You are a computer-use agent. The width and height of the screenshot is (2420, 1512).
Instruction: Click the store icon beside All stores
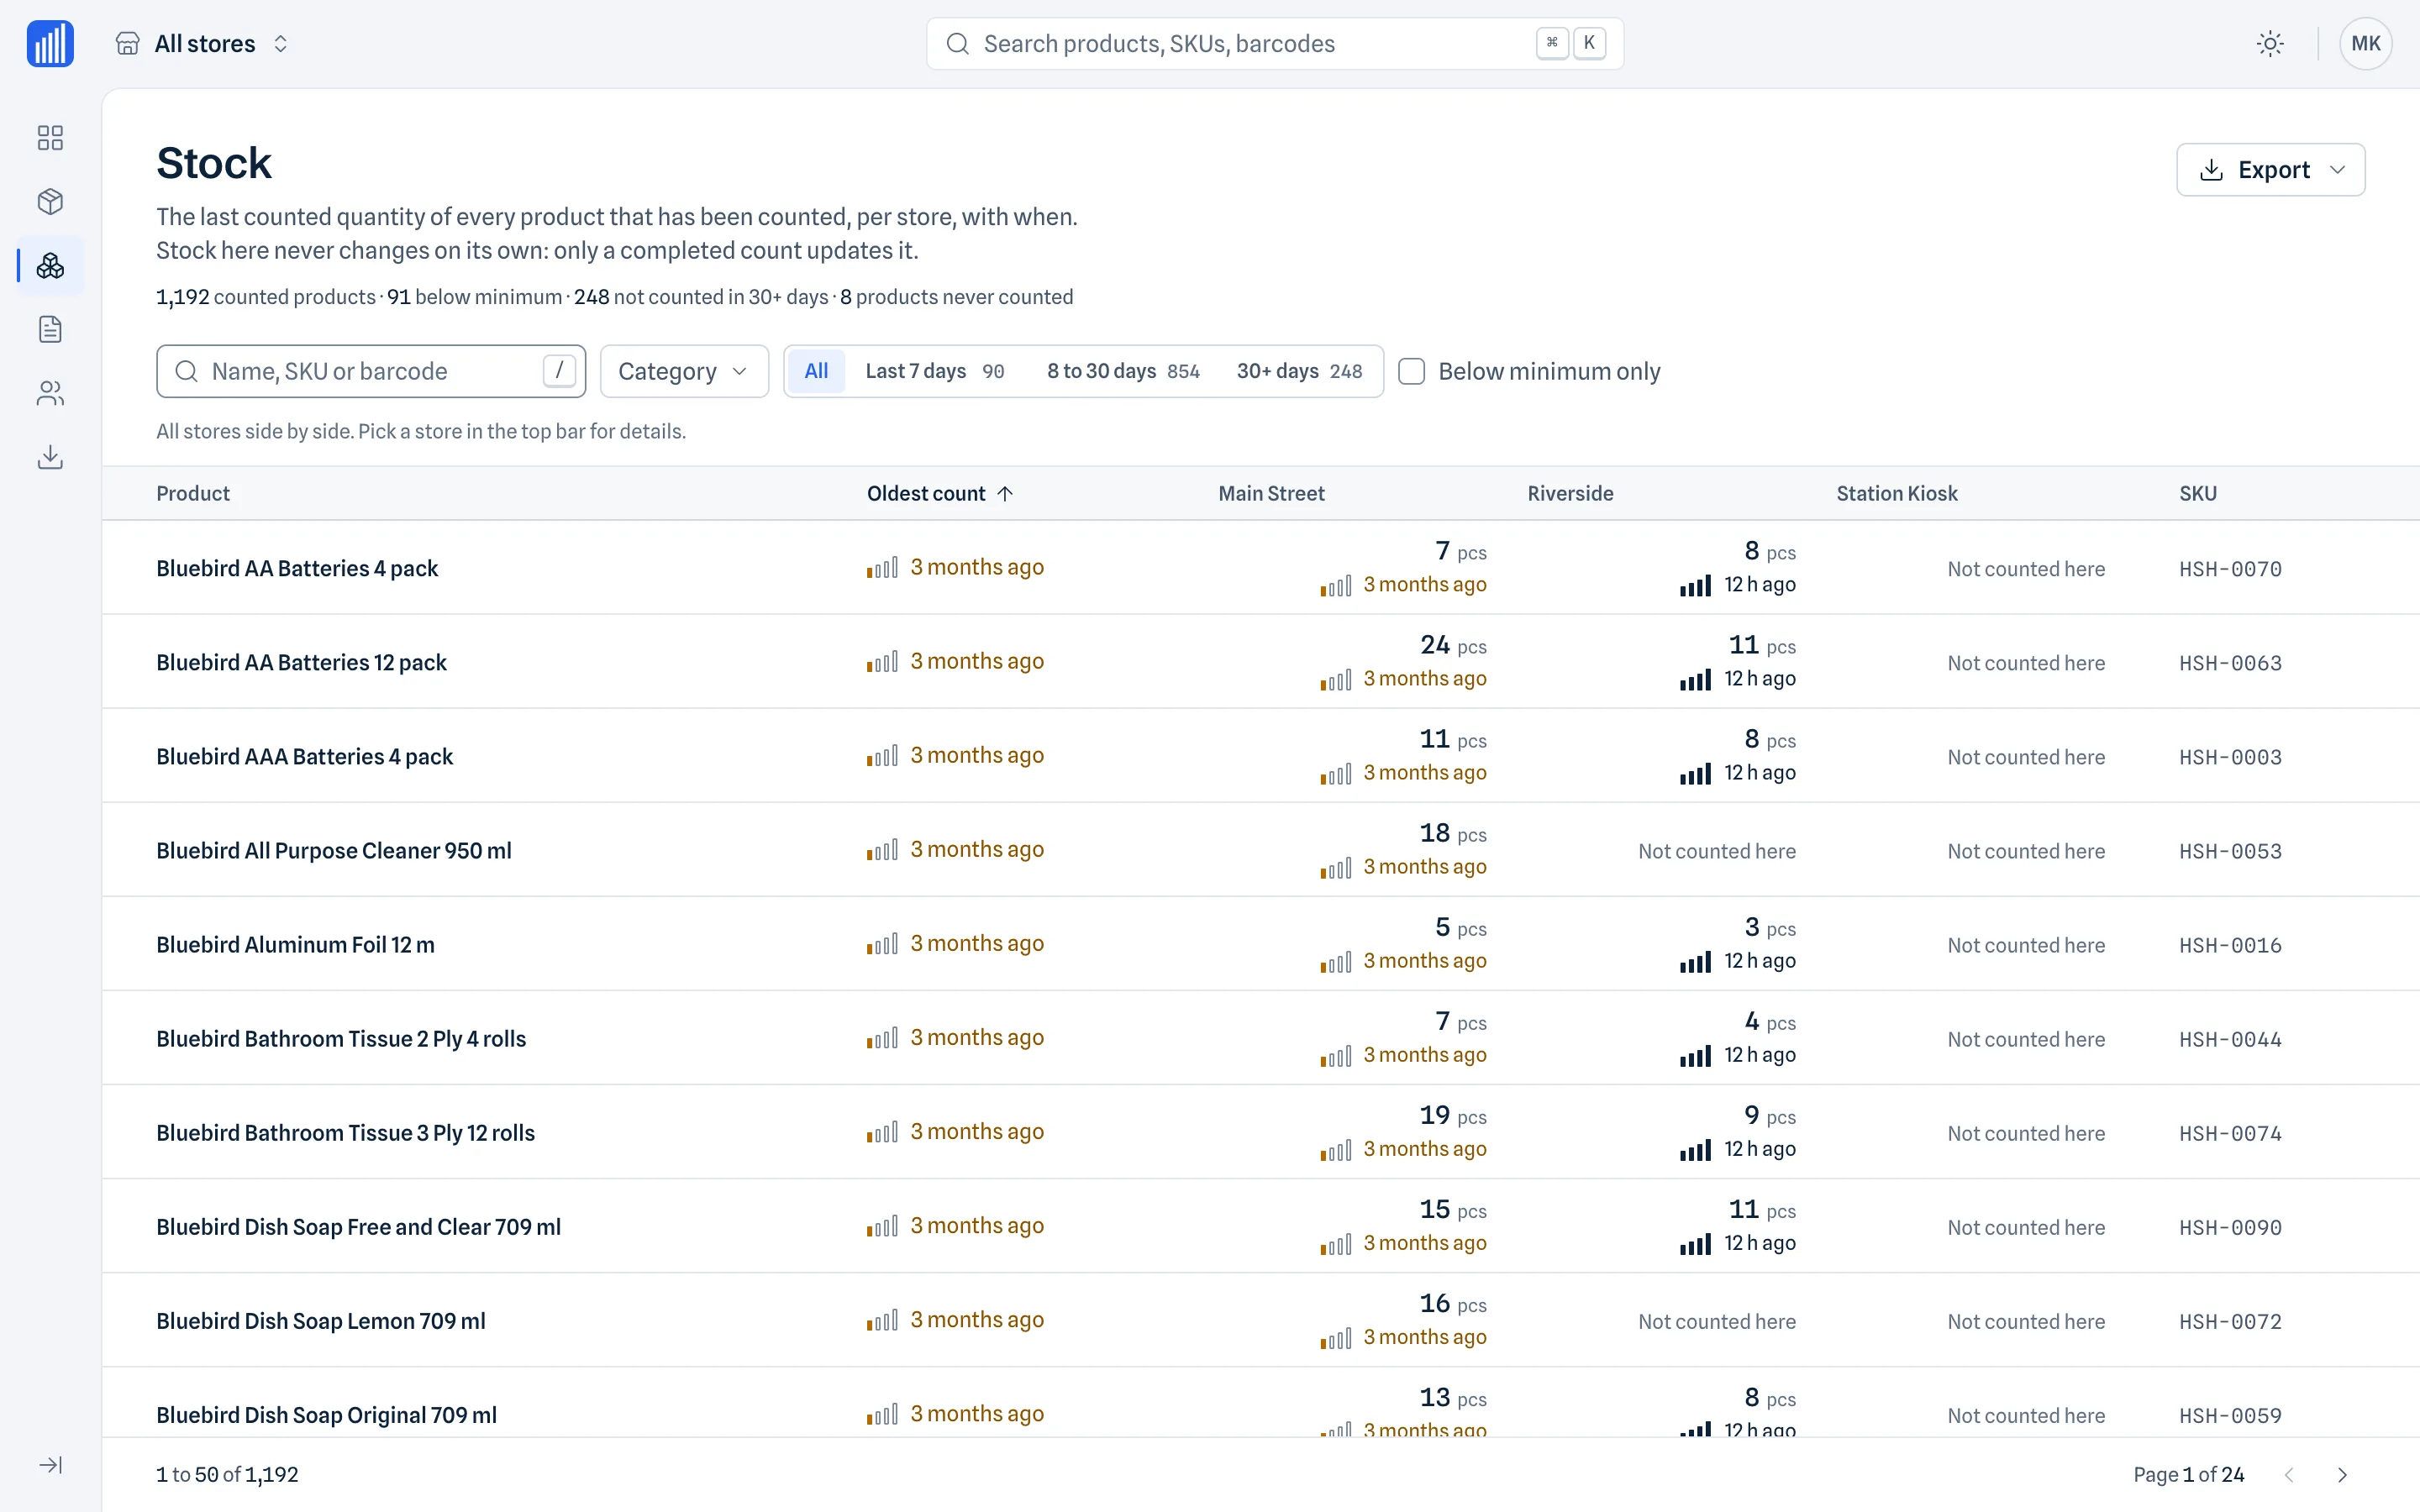click(127, 43)
